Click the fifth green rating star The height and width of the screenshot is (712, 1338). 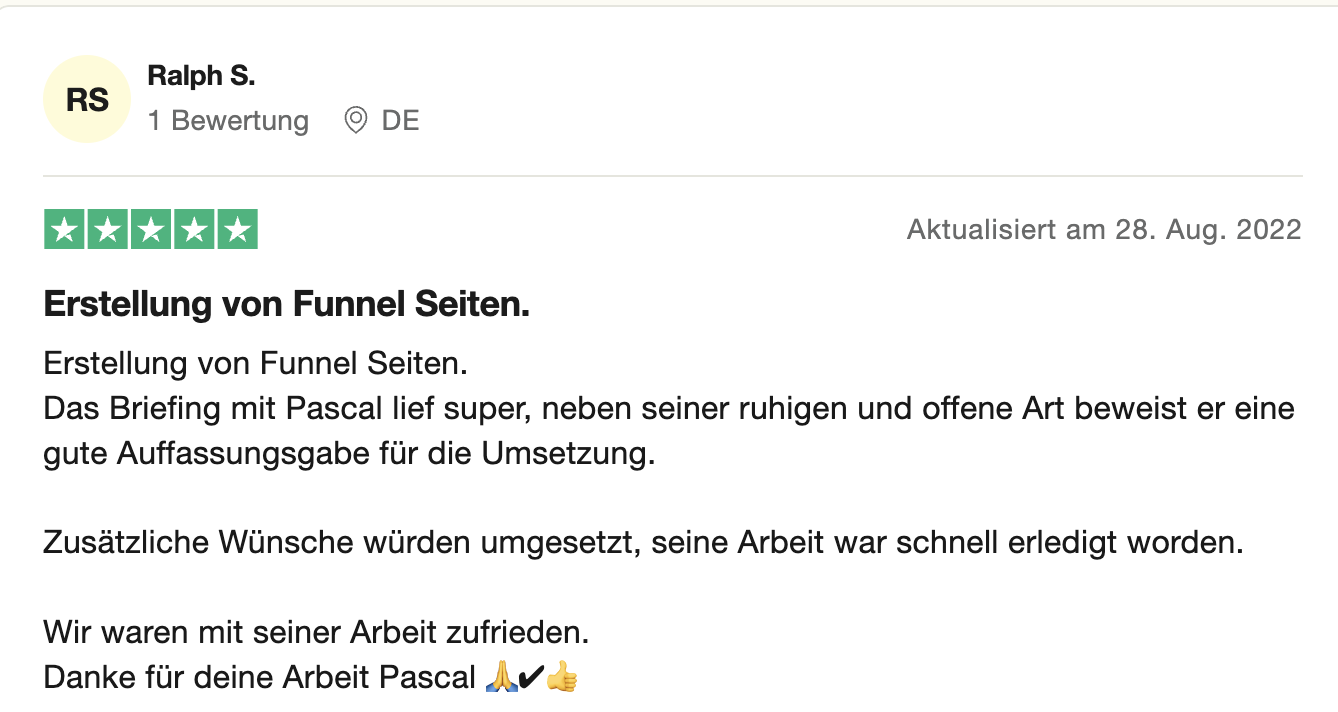click(x=237, y=230)
